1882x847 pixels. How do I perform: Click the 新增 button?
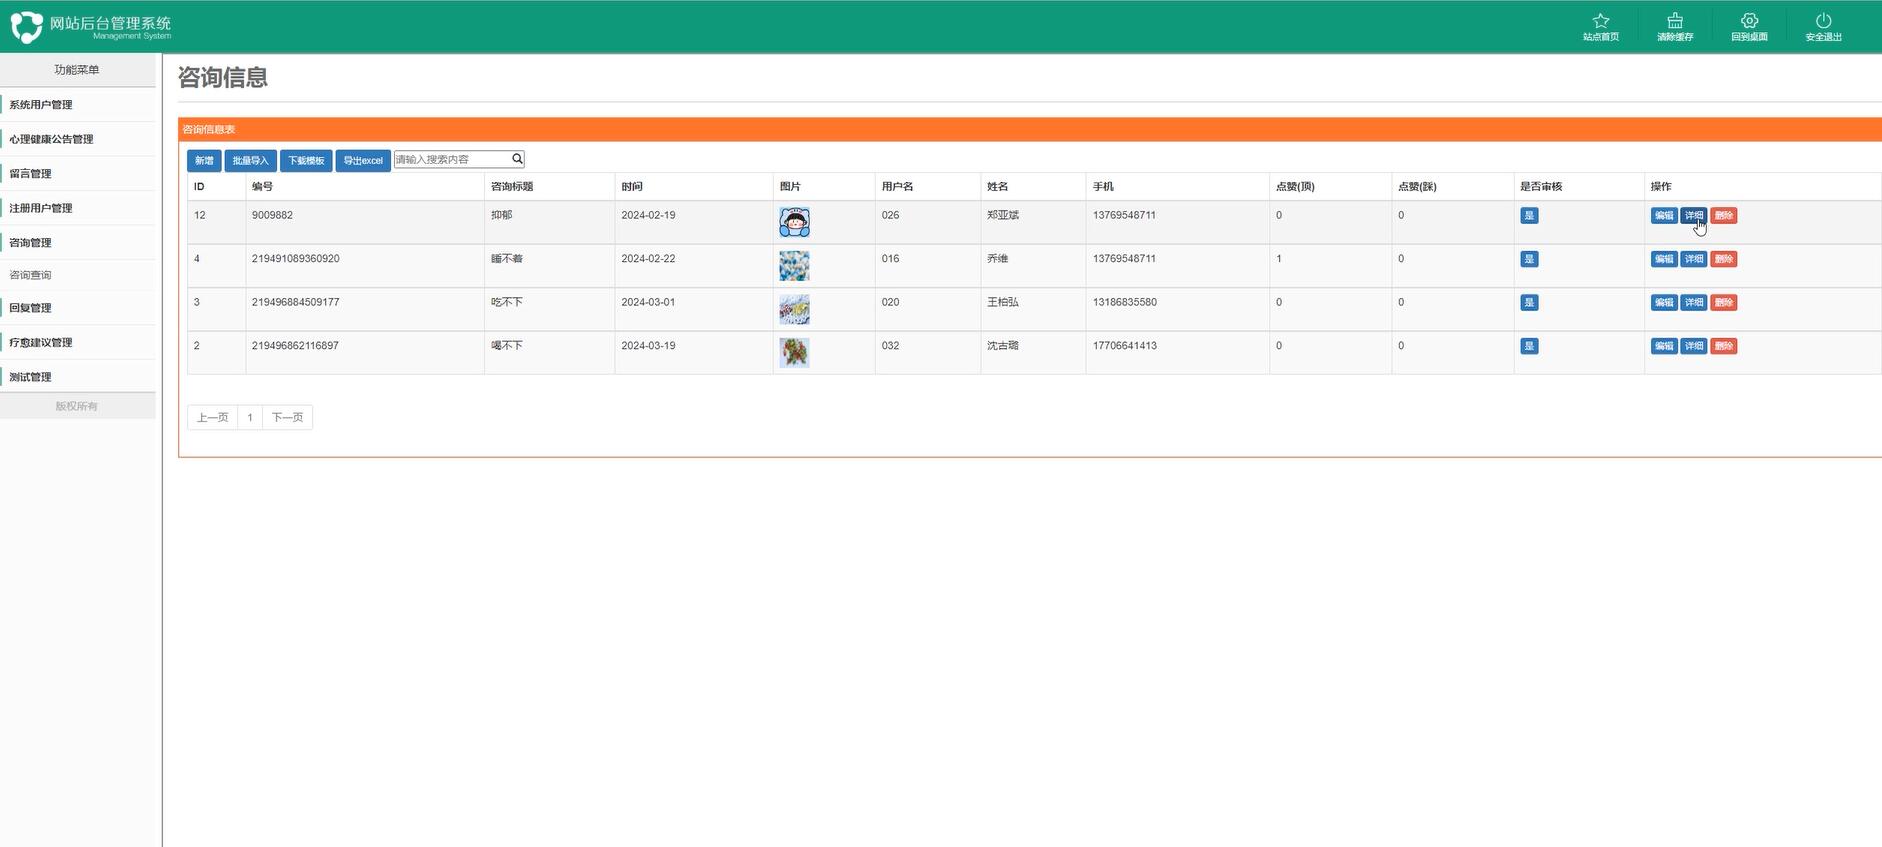tap(204, 161)
